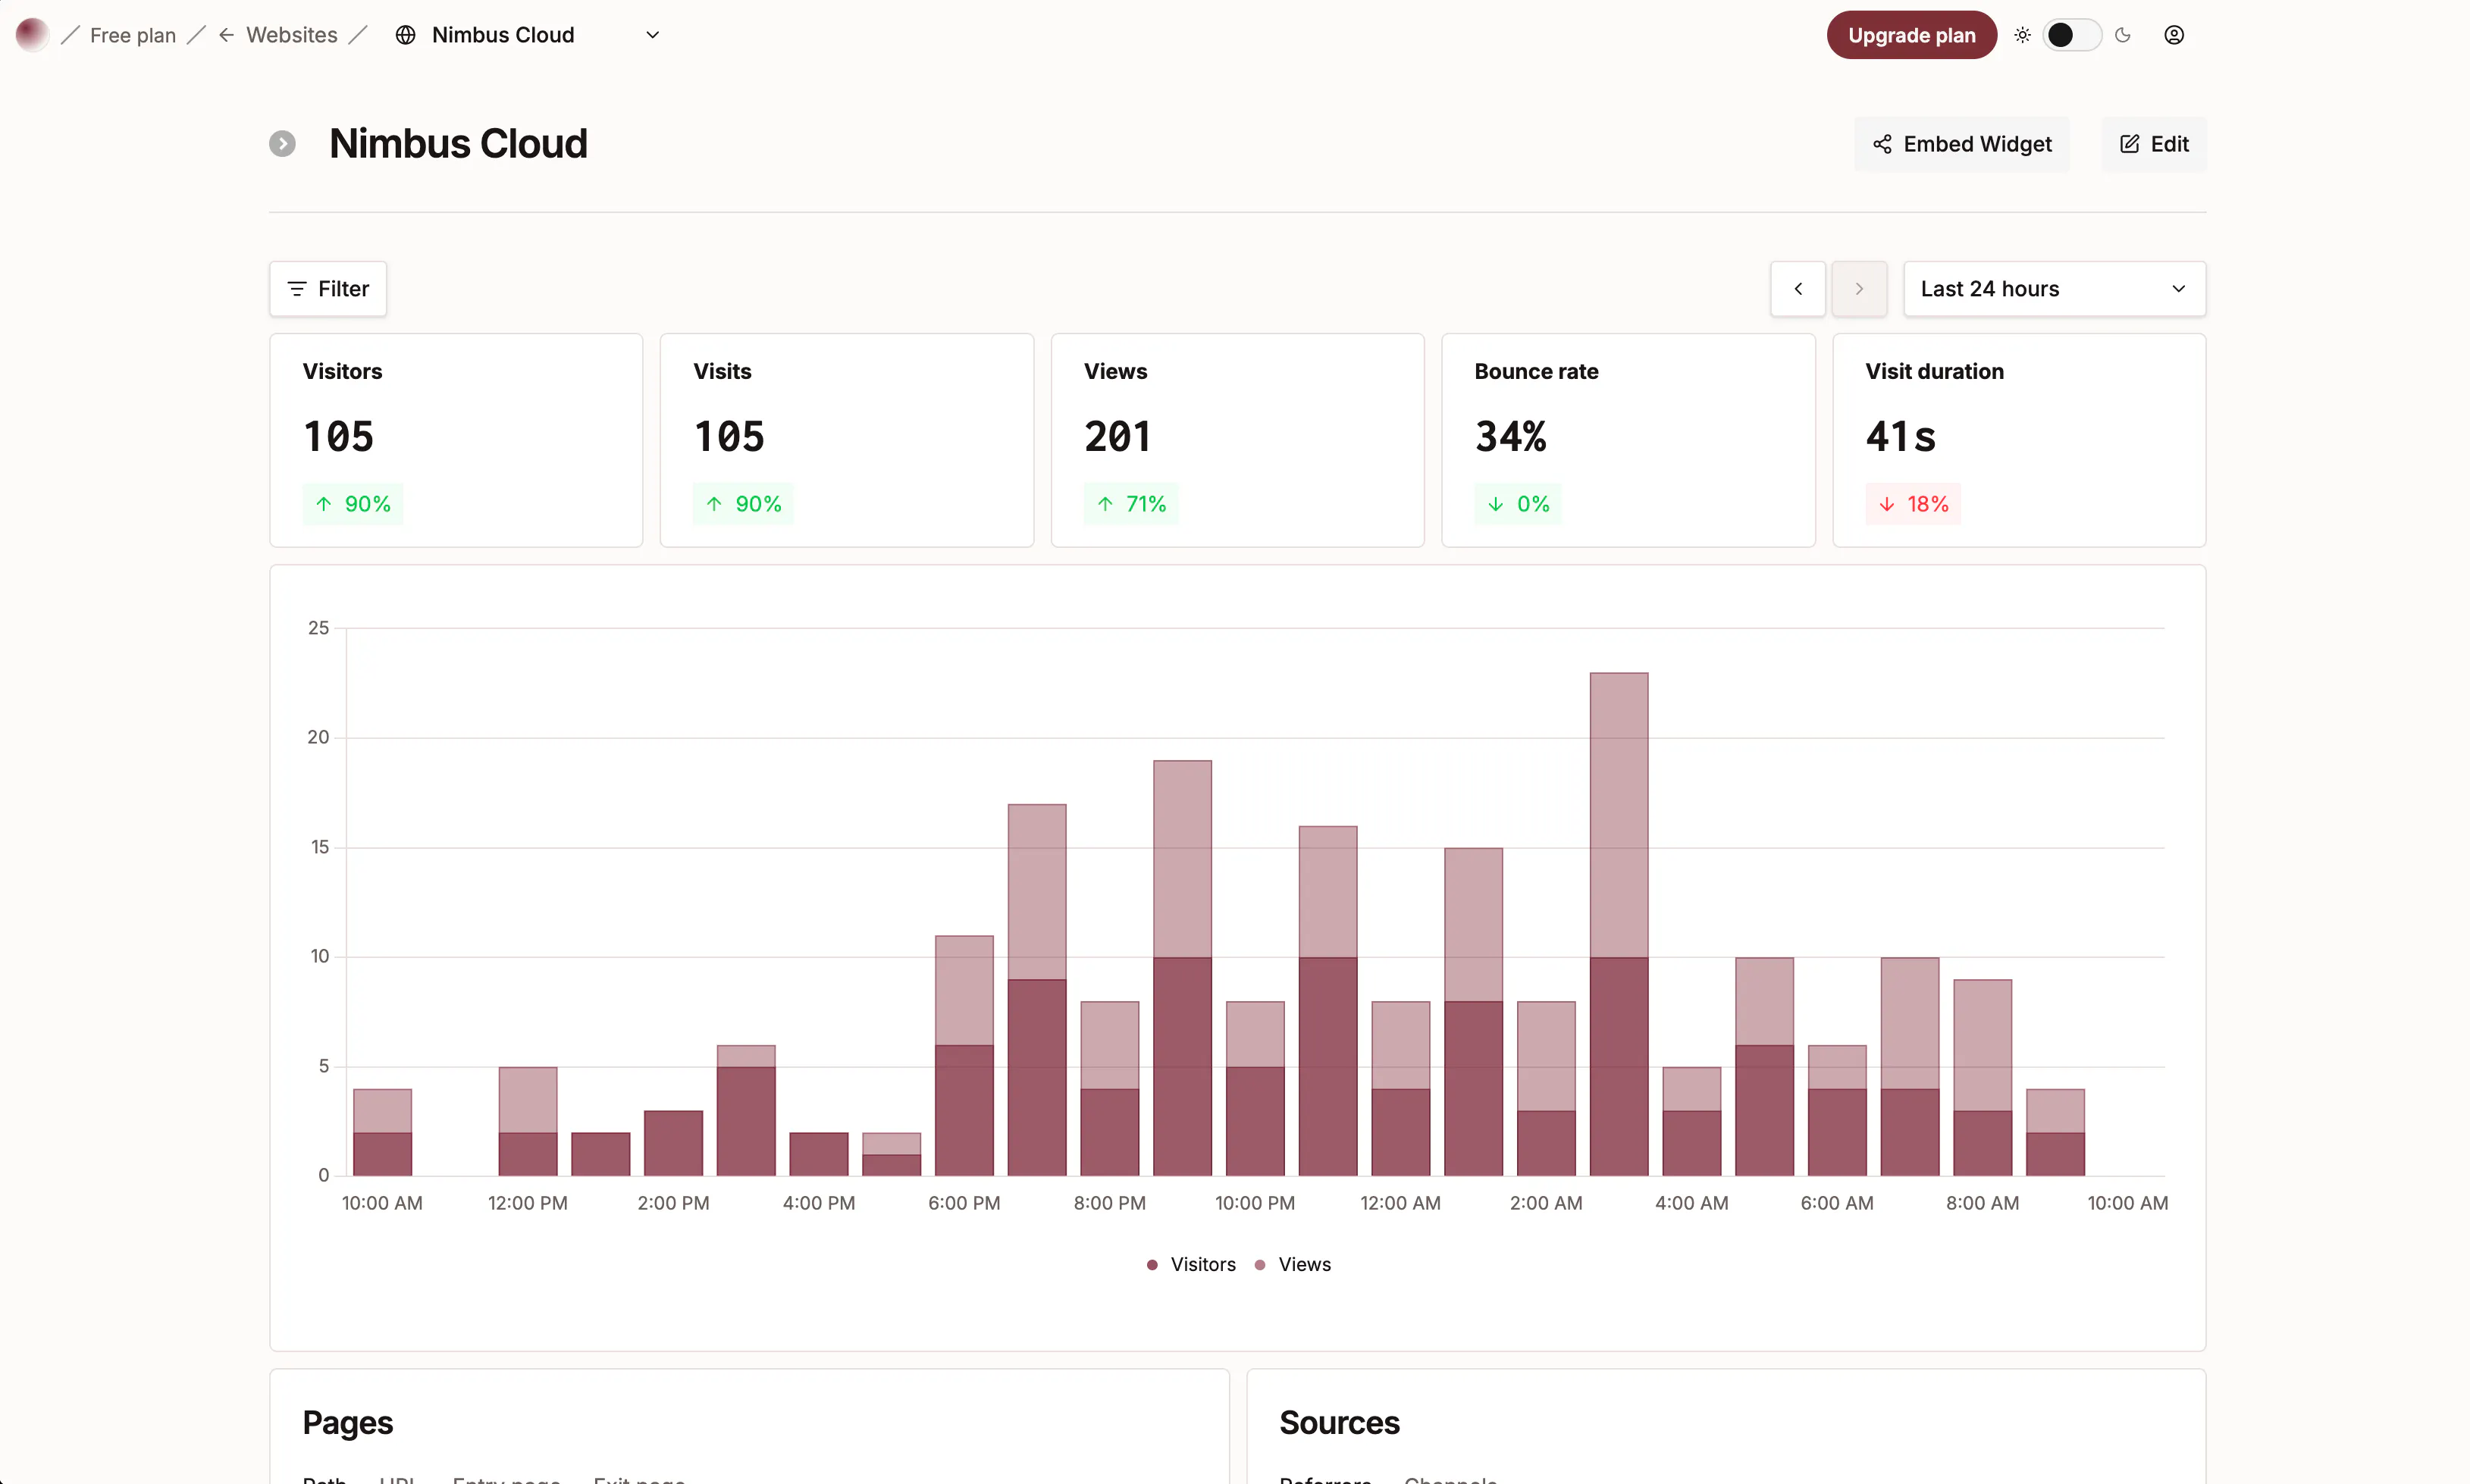Click the '25' y-axis label
The image size is (2470, 1484).
pyautogui.click(x=318, y=628)
